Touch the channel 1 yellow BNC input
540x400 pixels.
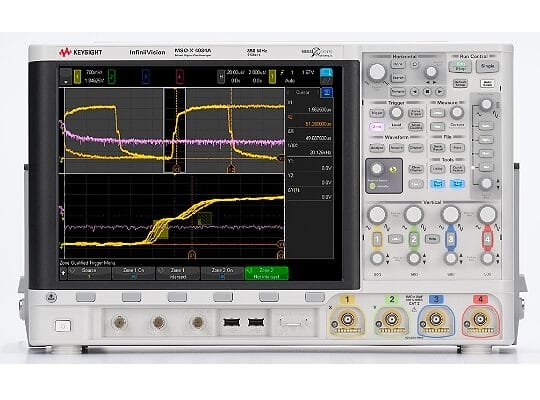346,320
